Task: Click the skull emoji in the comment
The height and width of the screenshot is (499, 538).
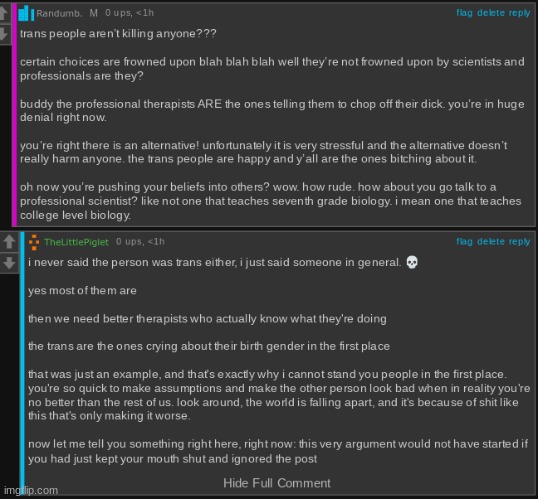Action: click(x=412, y=263)
